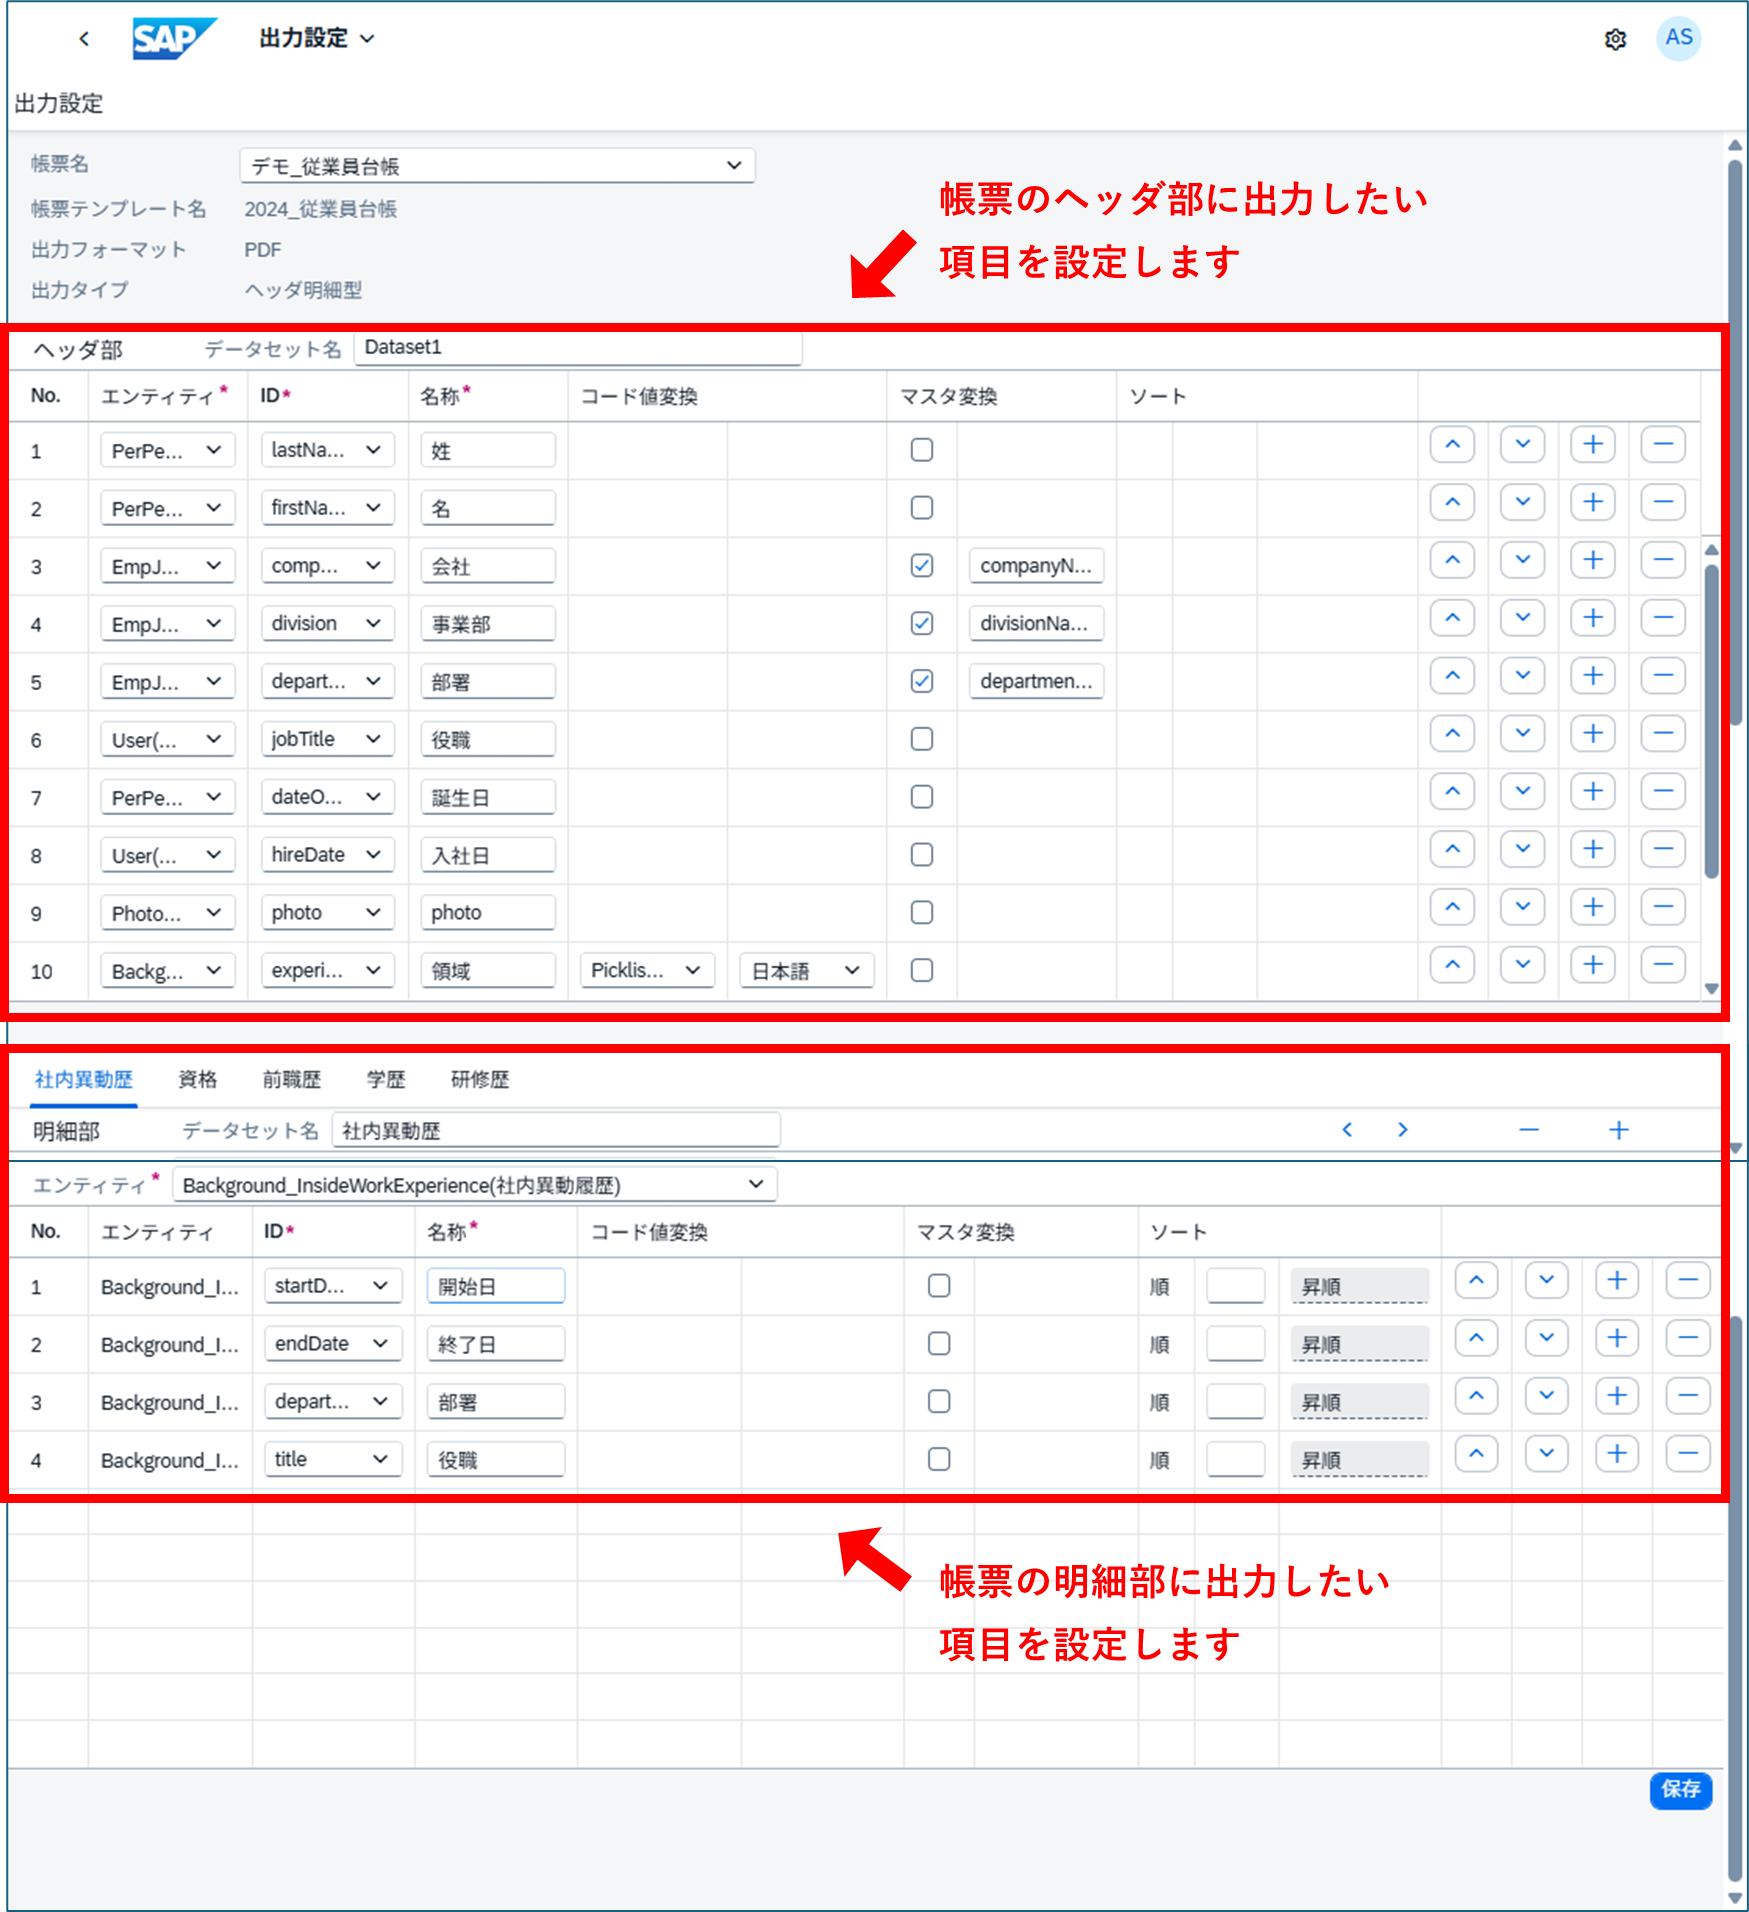Expand the 日本語 language dropdown in row 10
The height and width of the screenshot is (1912, 1749).
coord(806,971)
